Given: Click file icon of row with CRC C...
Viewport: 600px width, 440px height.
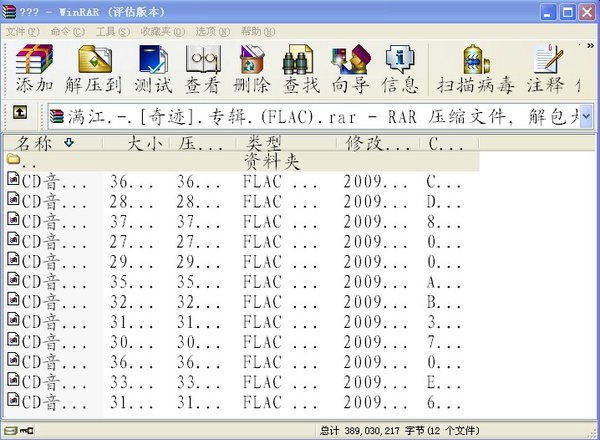Looking at the screenshot, I should click(x=13, y=178).
